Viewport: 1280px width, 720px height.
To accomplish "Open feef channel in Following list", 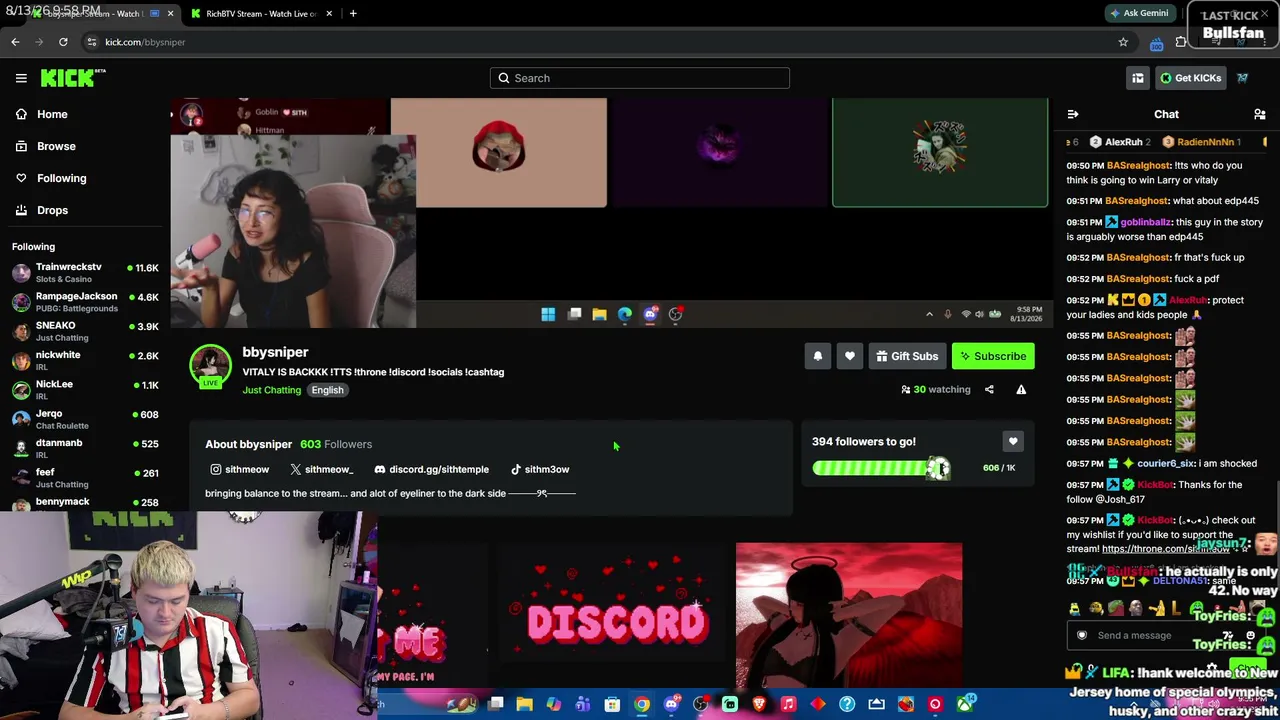I will [86, 477].
